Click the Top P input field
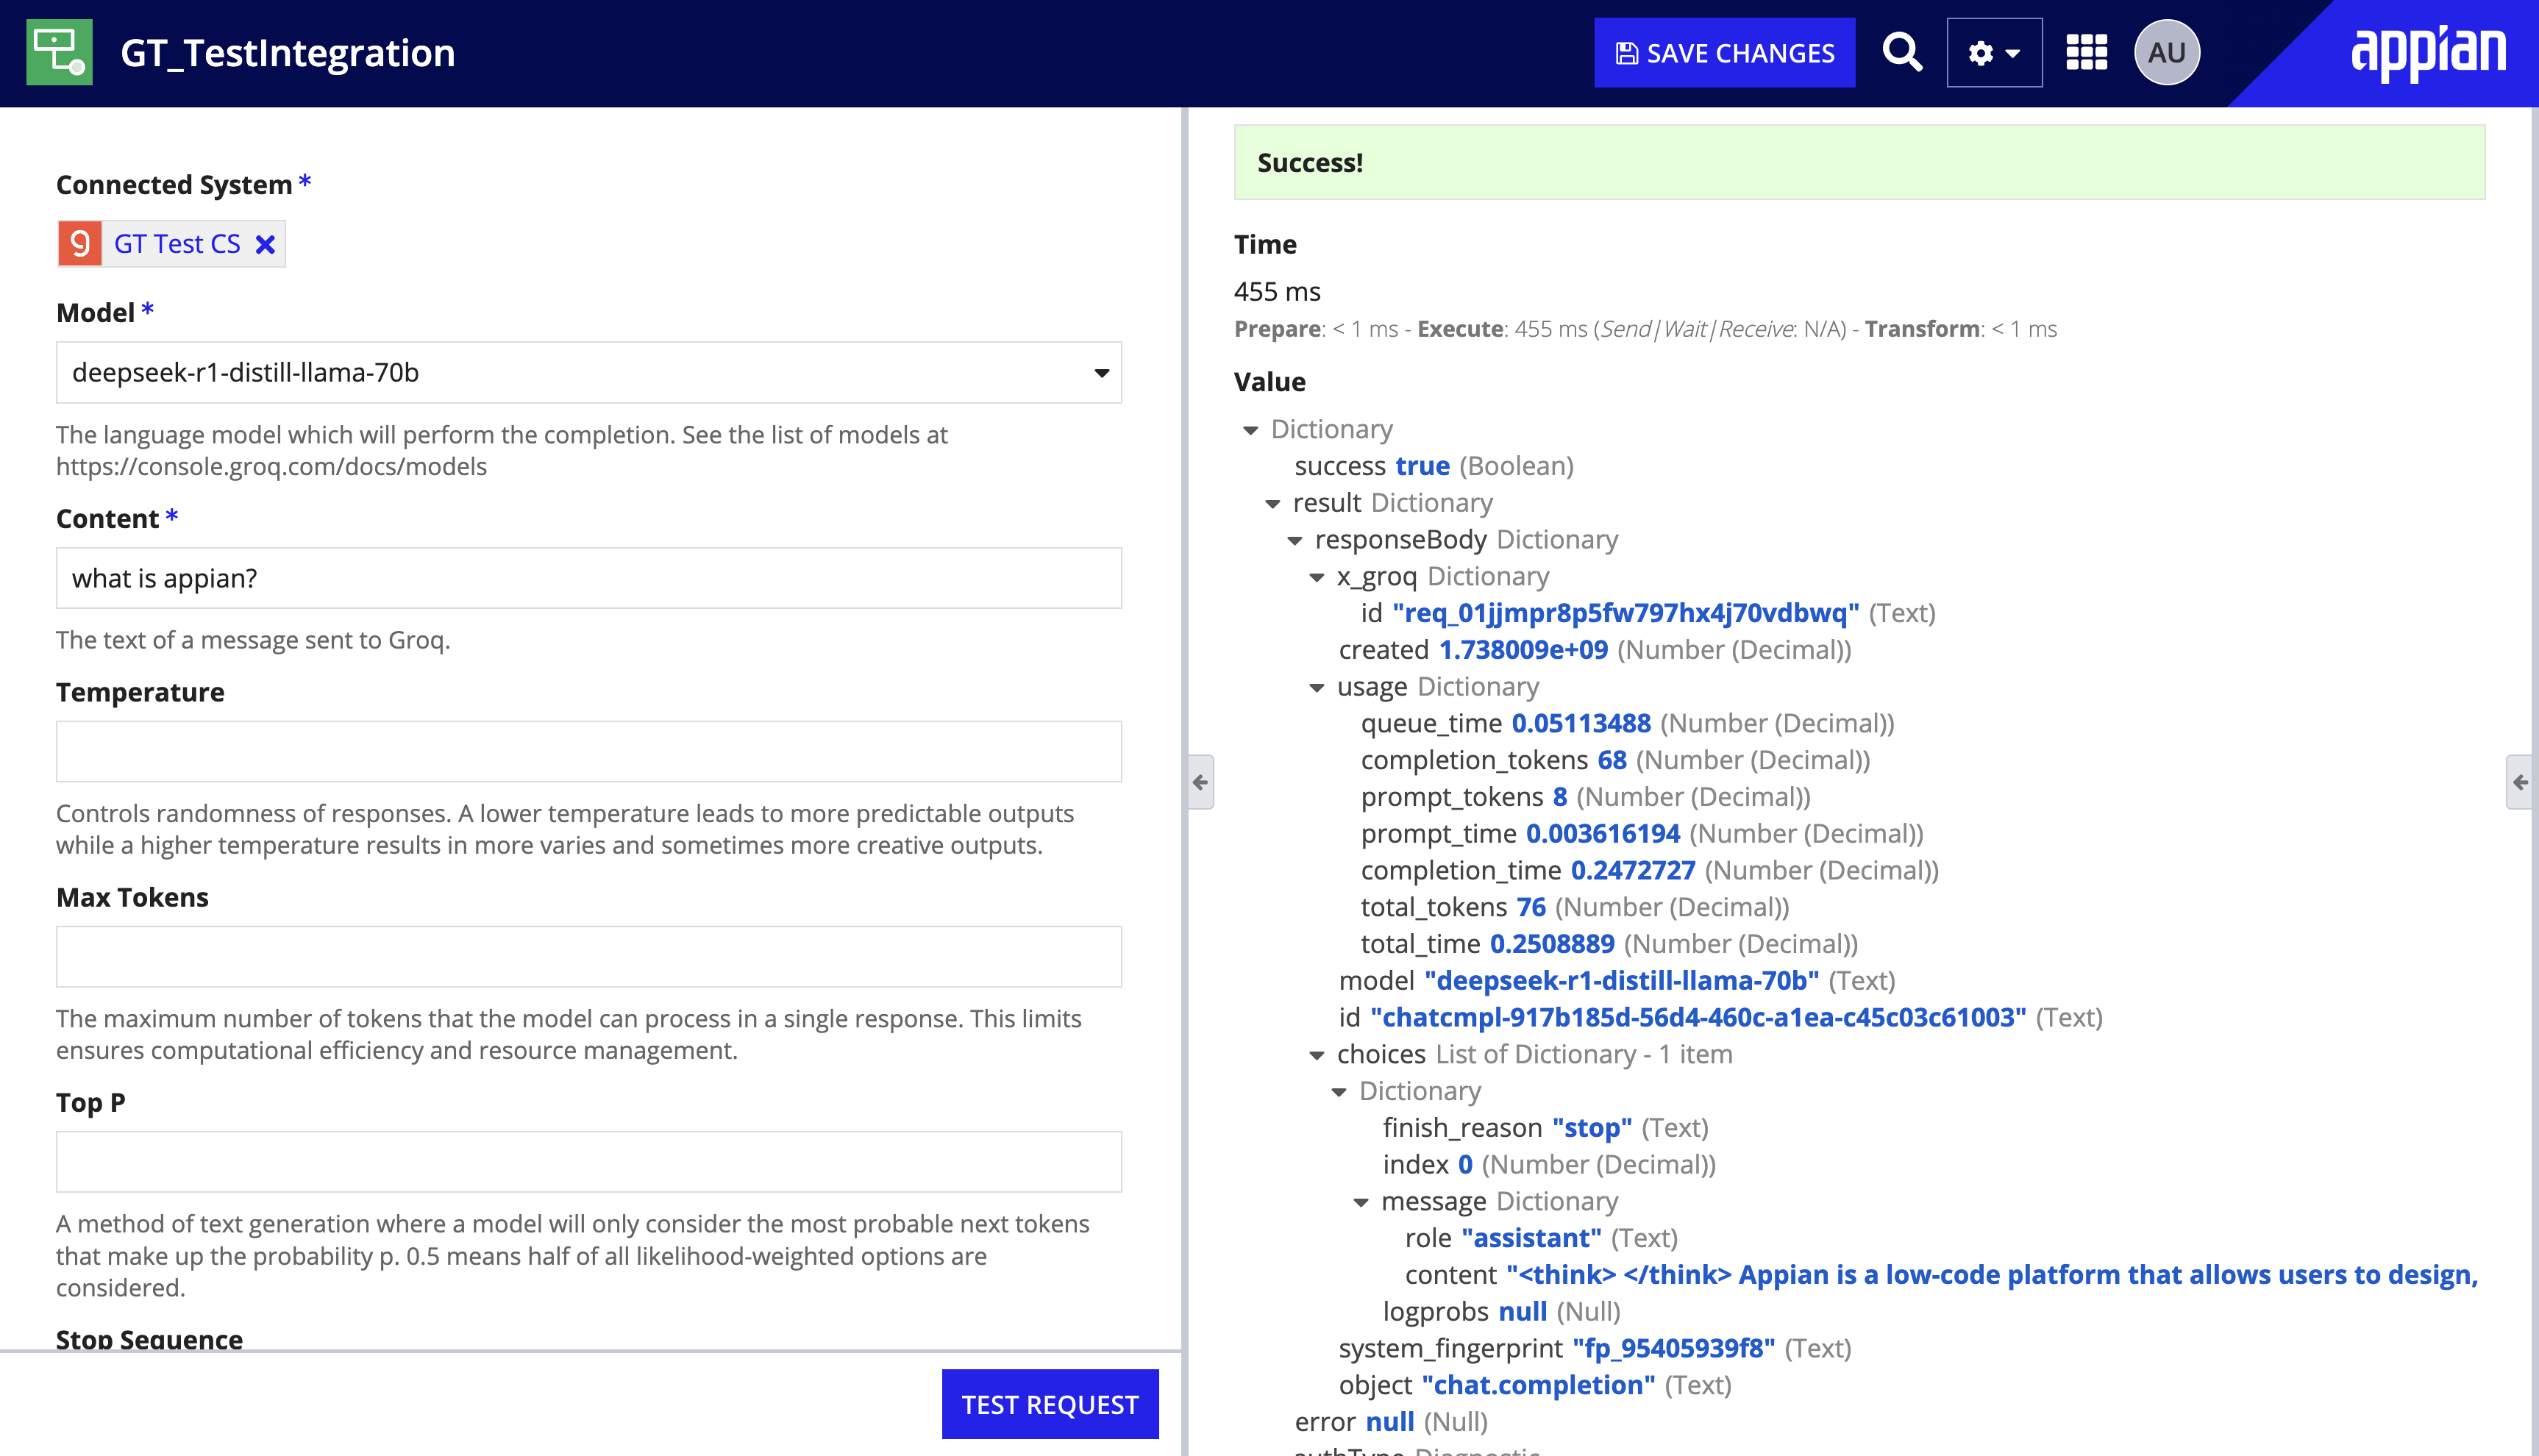Screen dimensions: 2539x1456 (x=589, y=1161)
